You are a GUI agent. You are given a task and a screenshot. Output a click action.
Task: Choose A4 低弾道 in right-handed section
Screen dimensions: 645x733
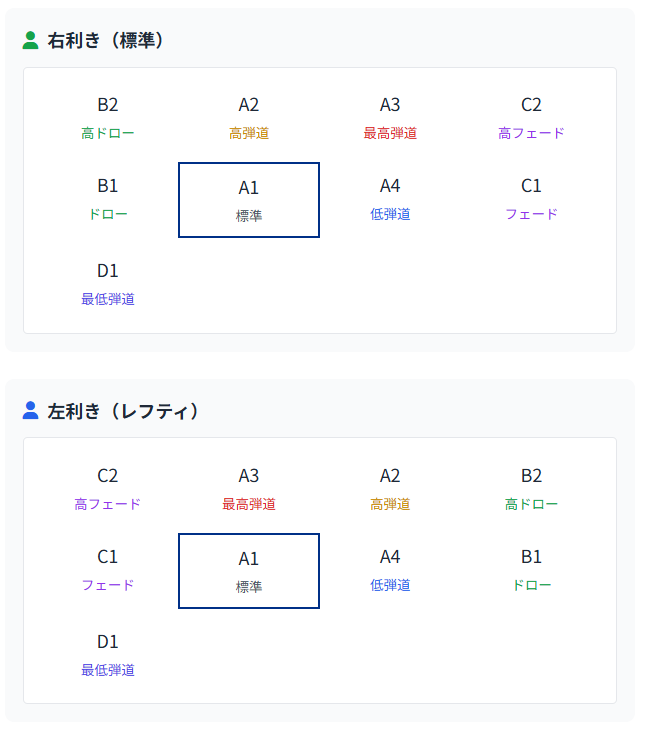click(x=390, y=198)
